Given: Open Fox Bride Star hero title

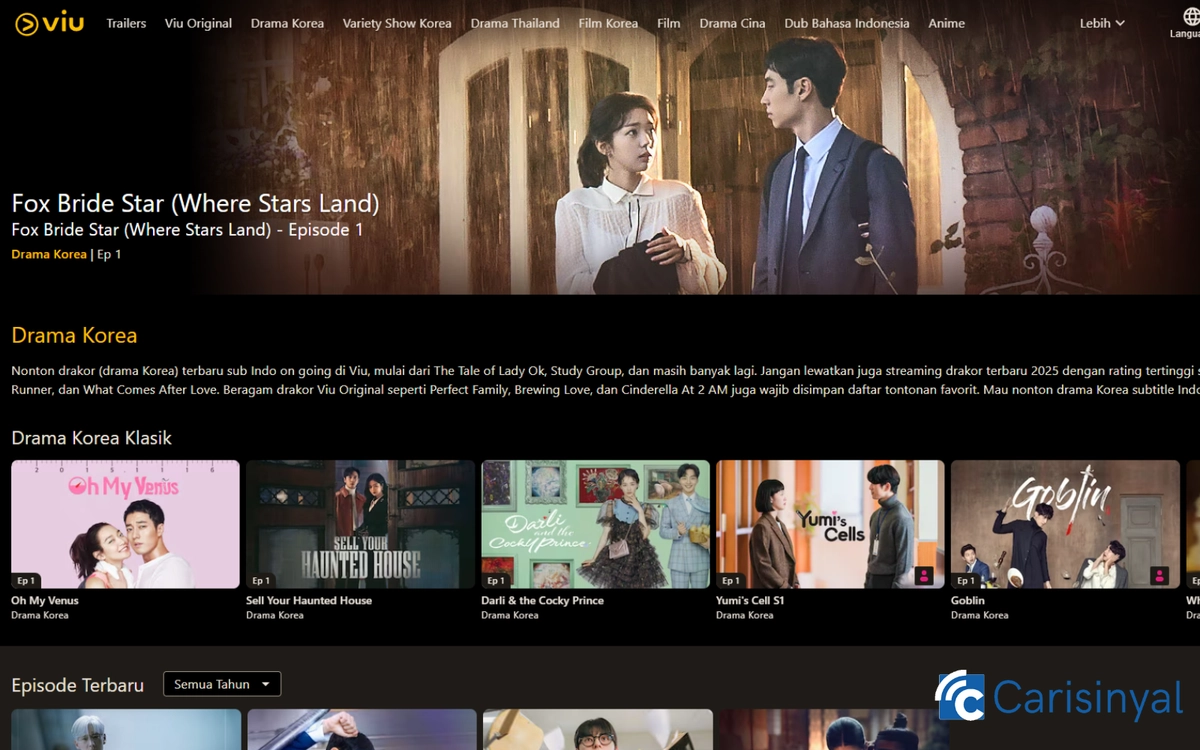Looking at the screenshot, I should (195, 204).
